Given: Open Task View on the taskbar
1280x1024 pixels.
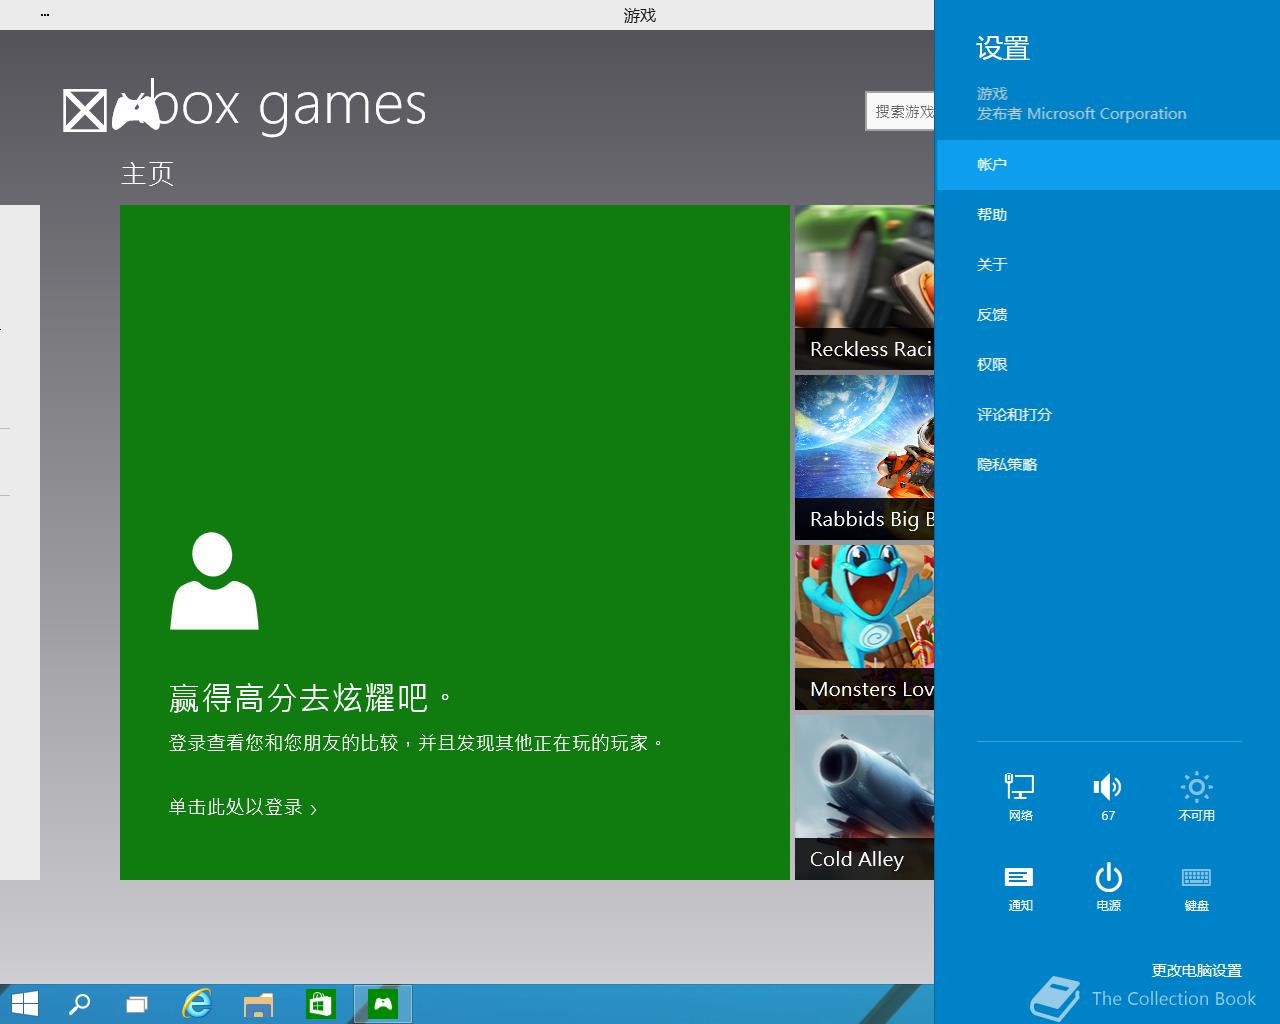Looking at the screenshot, I should coord(137,1004).
